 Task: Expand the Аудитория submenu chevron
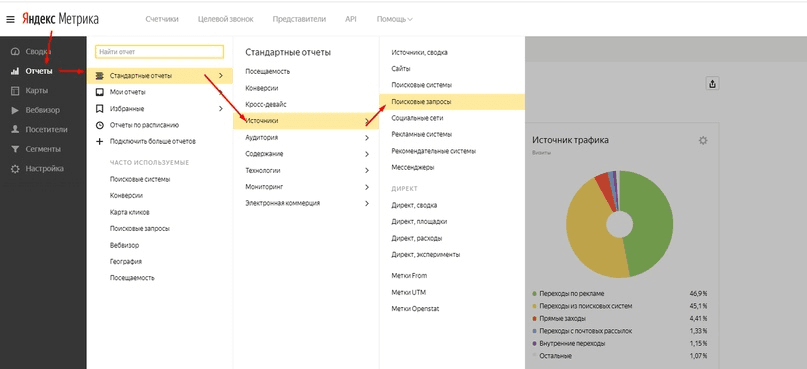pyautogui.click(x=367, y=138)
